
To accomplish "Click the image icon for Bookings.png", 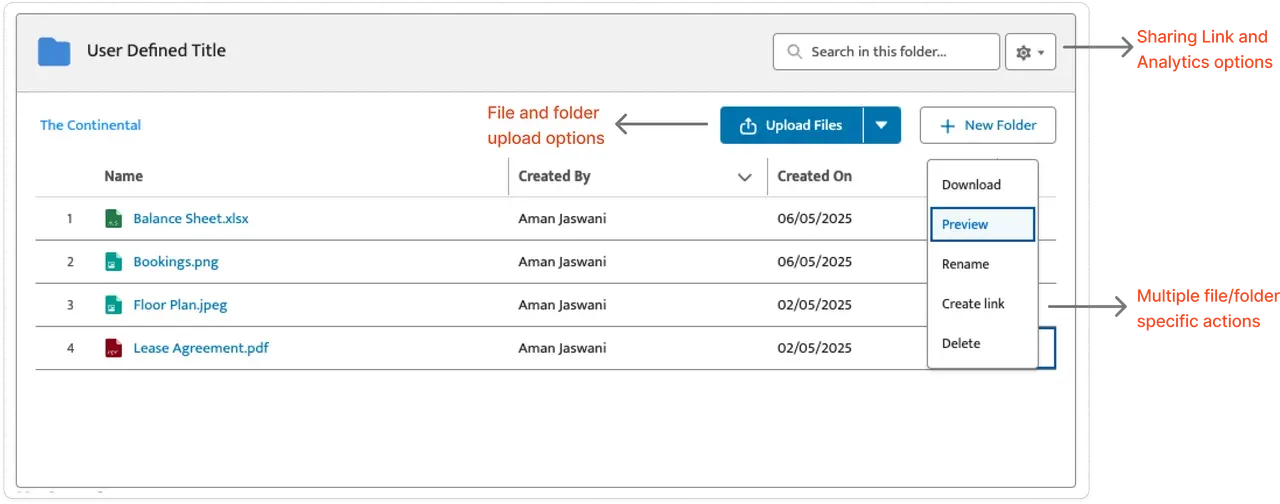I will pyautogui.click(x=113, y=262).
